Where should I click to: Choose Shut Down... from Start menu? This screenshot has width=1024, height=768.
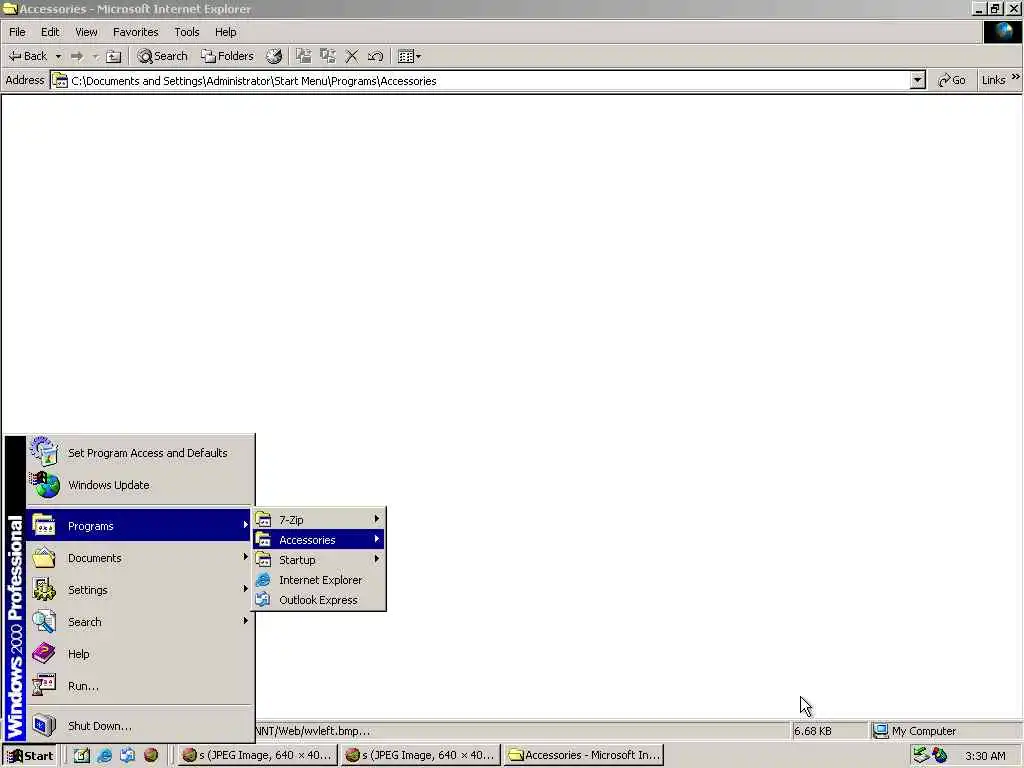pyautogui.click(x=139, y=726)
